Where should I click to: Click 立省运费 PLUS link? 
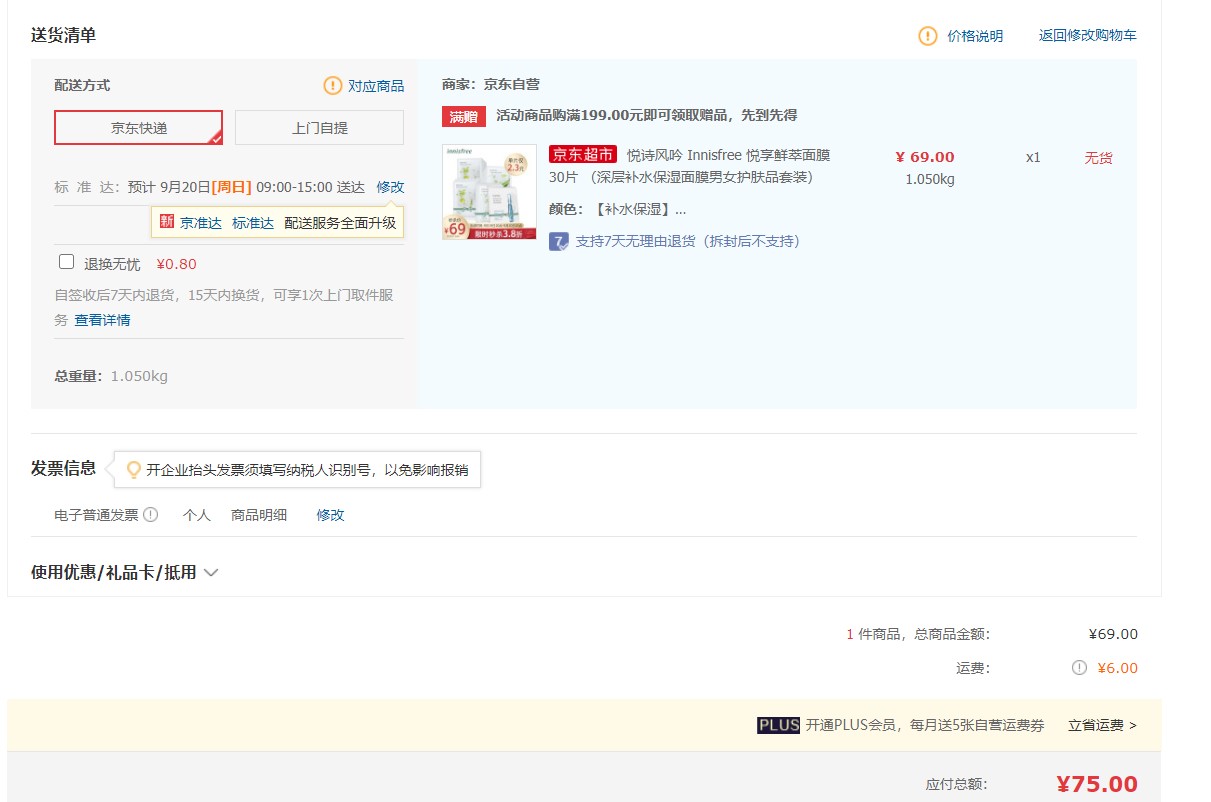click(1102, 725)
